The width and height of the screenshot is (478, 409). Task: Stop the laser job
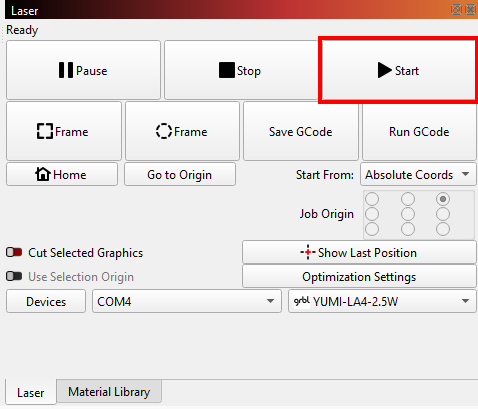click(x=240, y=70)
